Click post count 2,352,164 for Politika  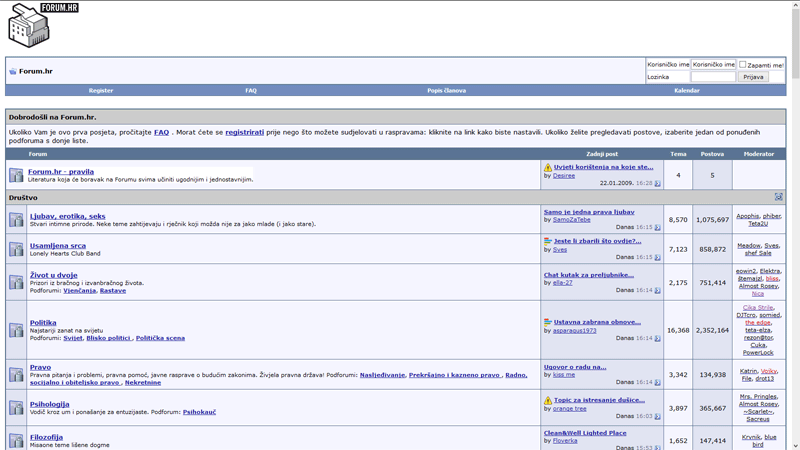pos(712,330)
